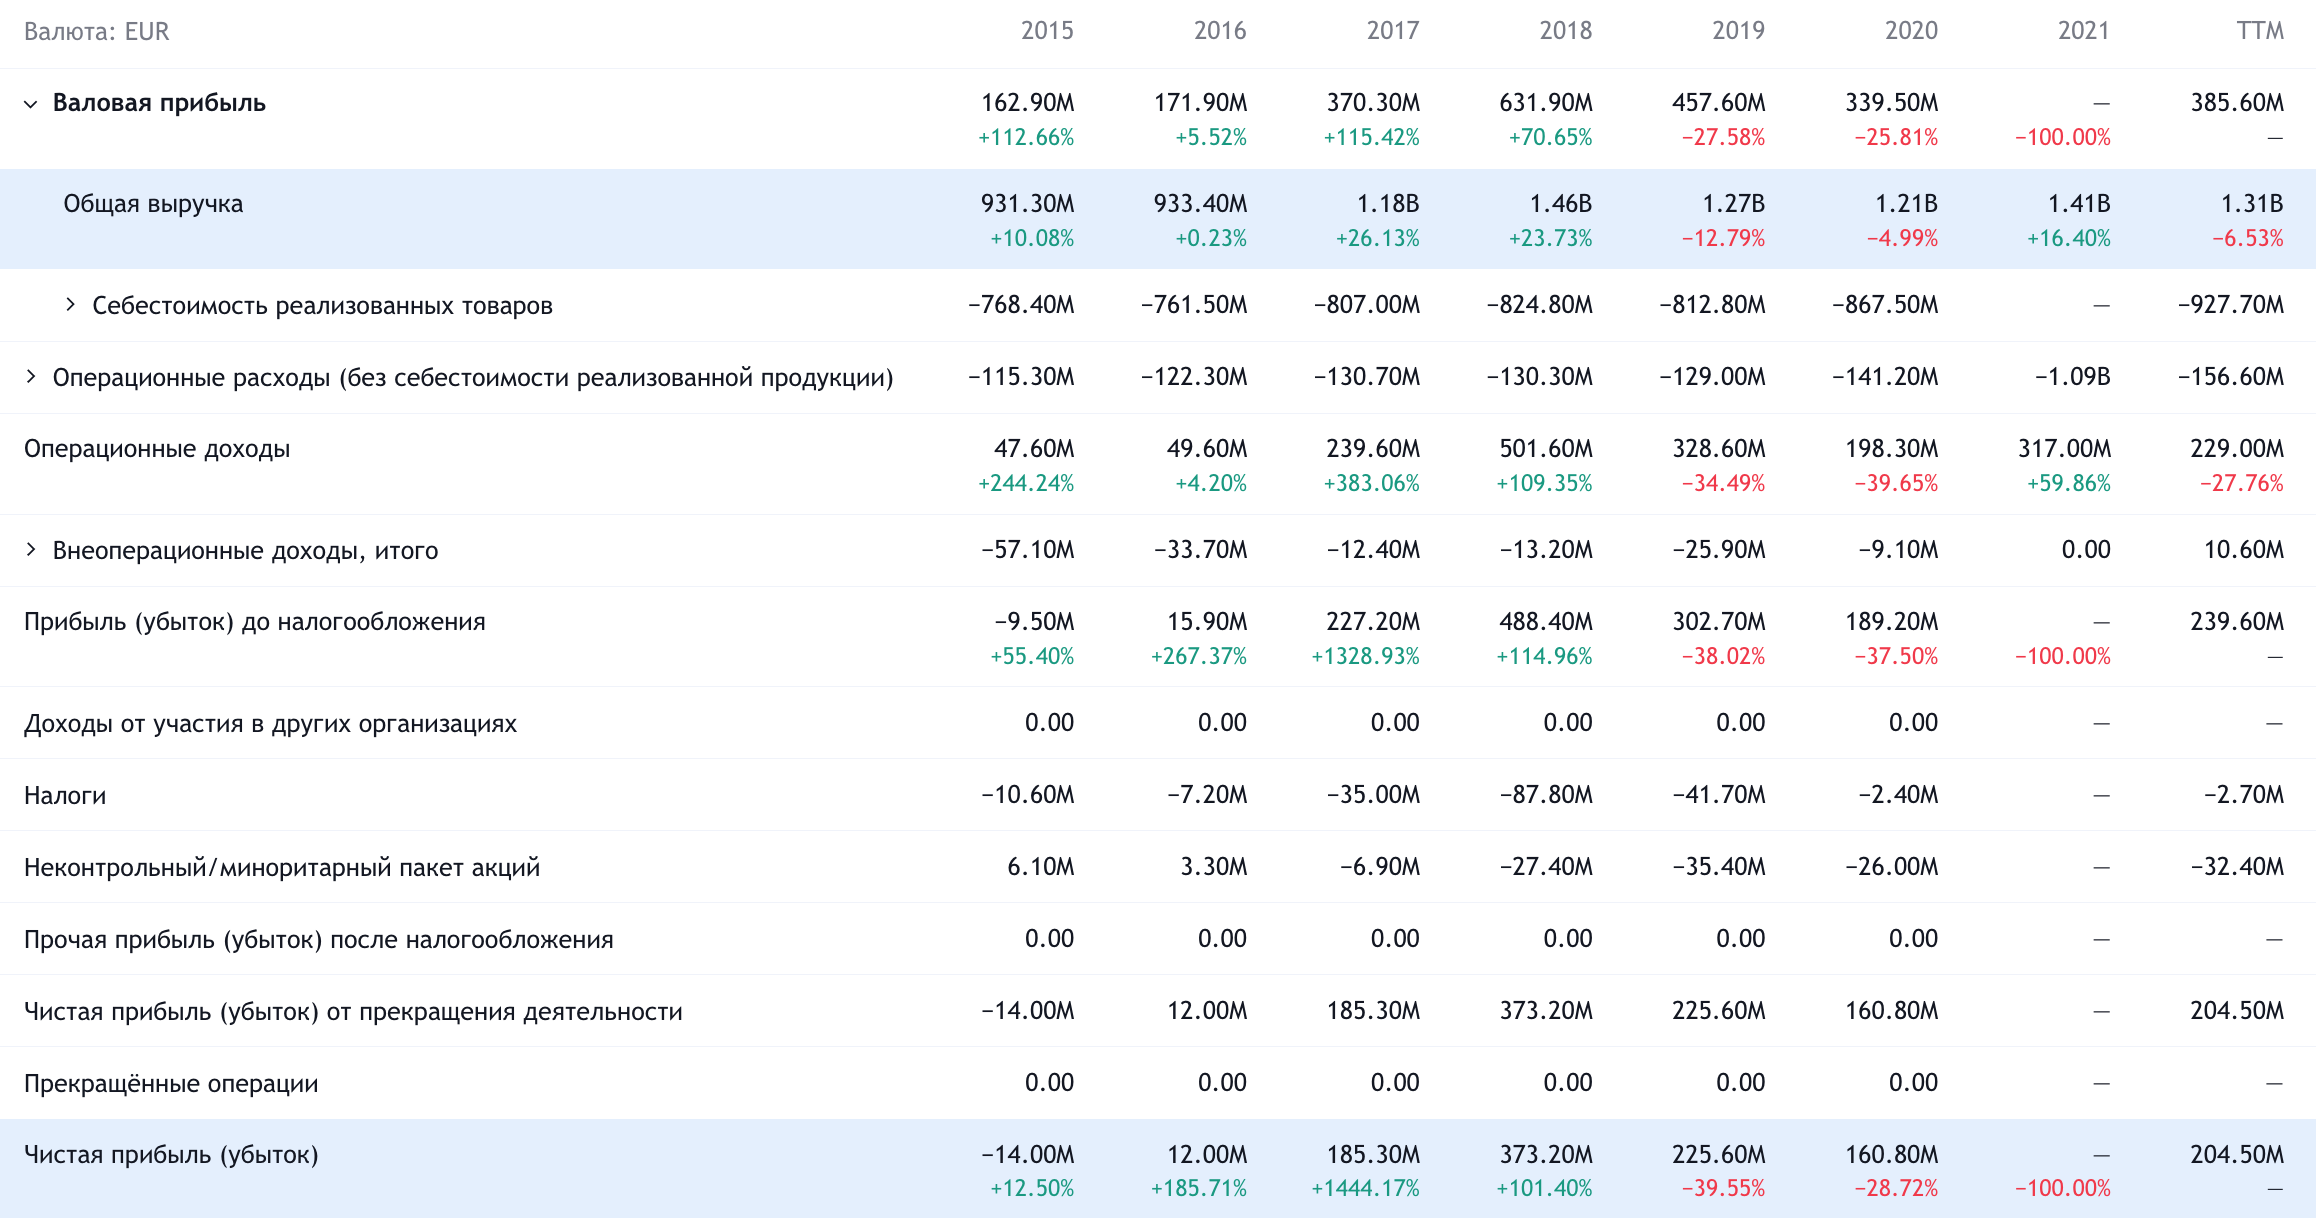Select Прочая прибыль (убыток) после налогообложения

coord(319,940)
